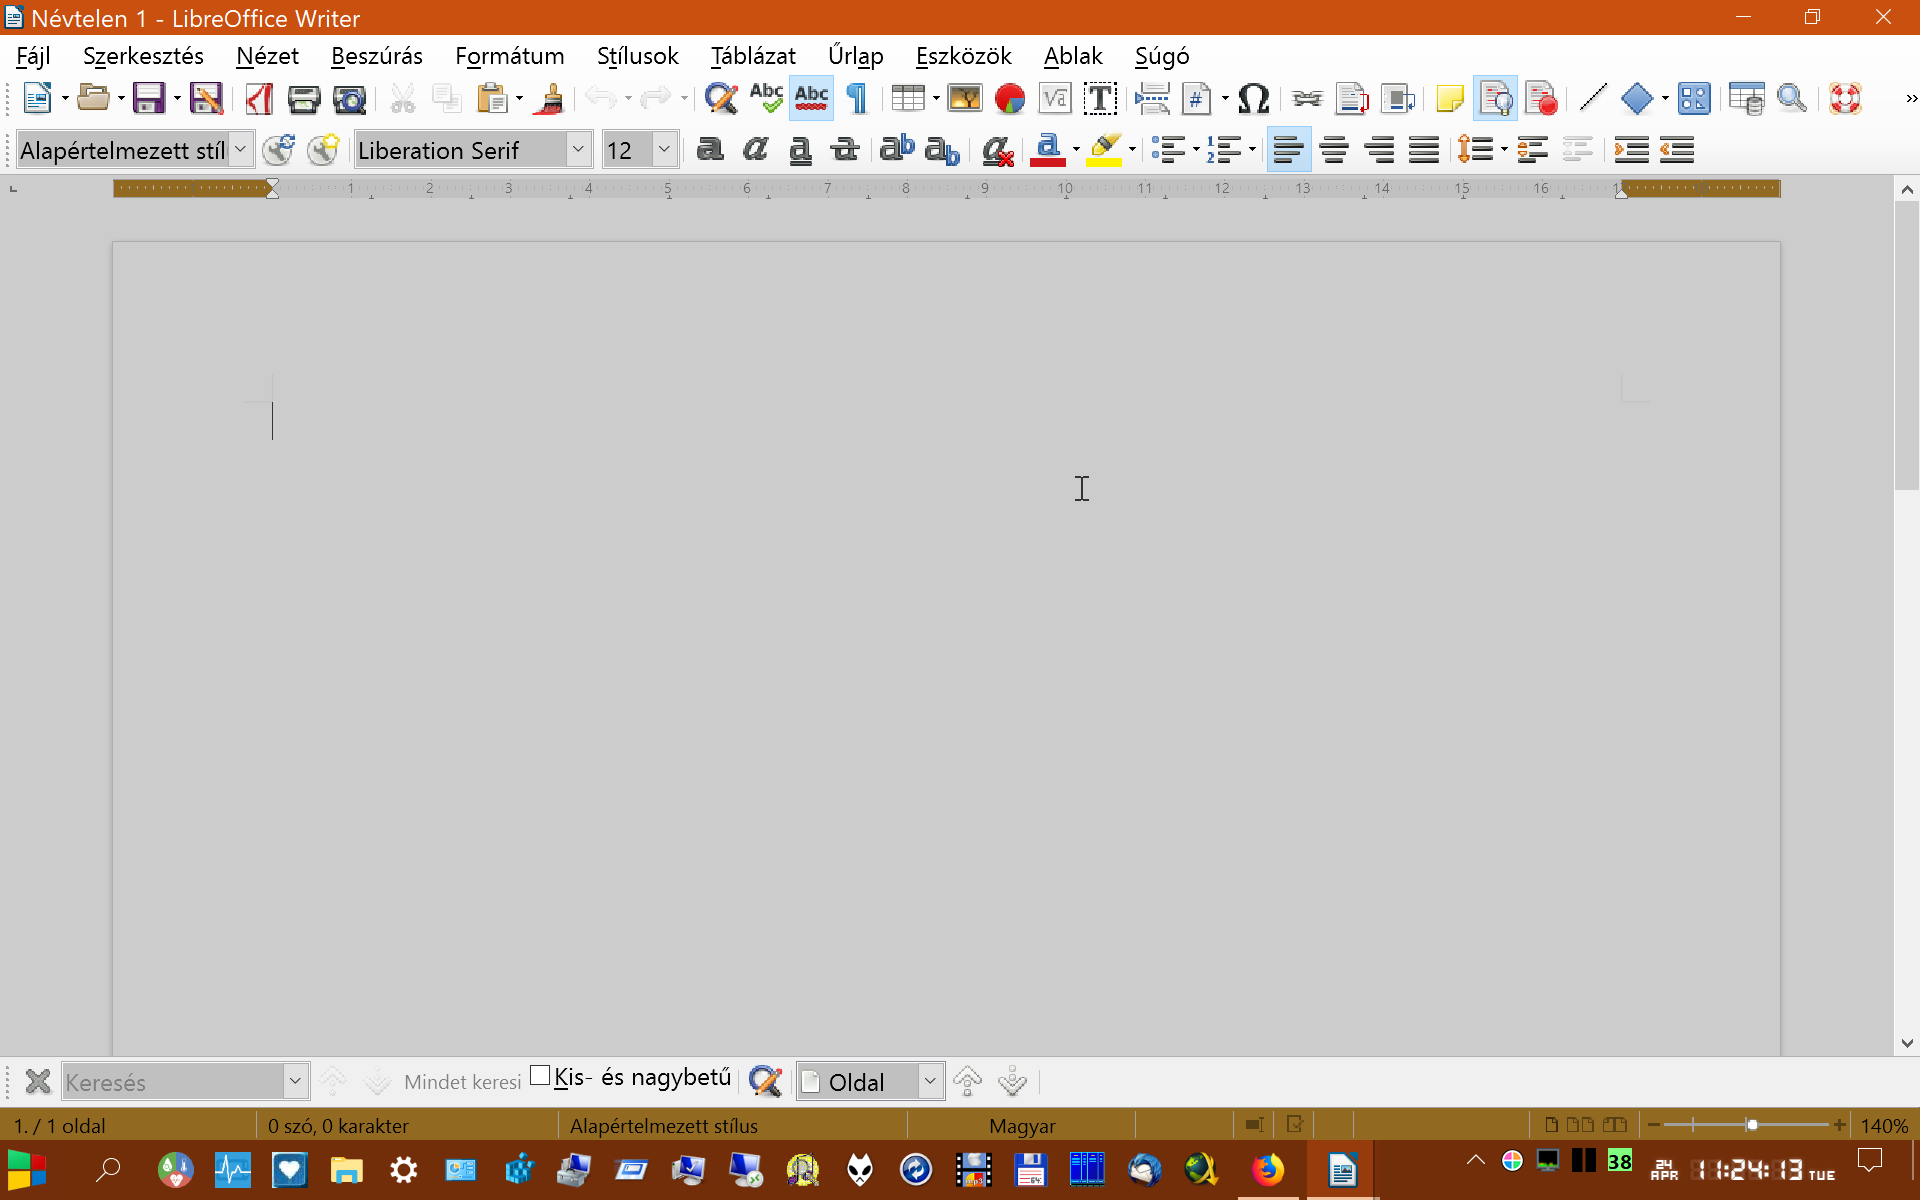The height and width of the screenshot is (1200, 1920).
Task: Expand Liberation Serif font name dropdown
Action: click(x=578, y=150)
